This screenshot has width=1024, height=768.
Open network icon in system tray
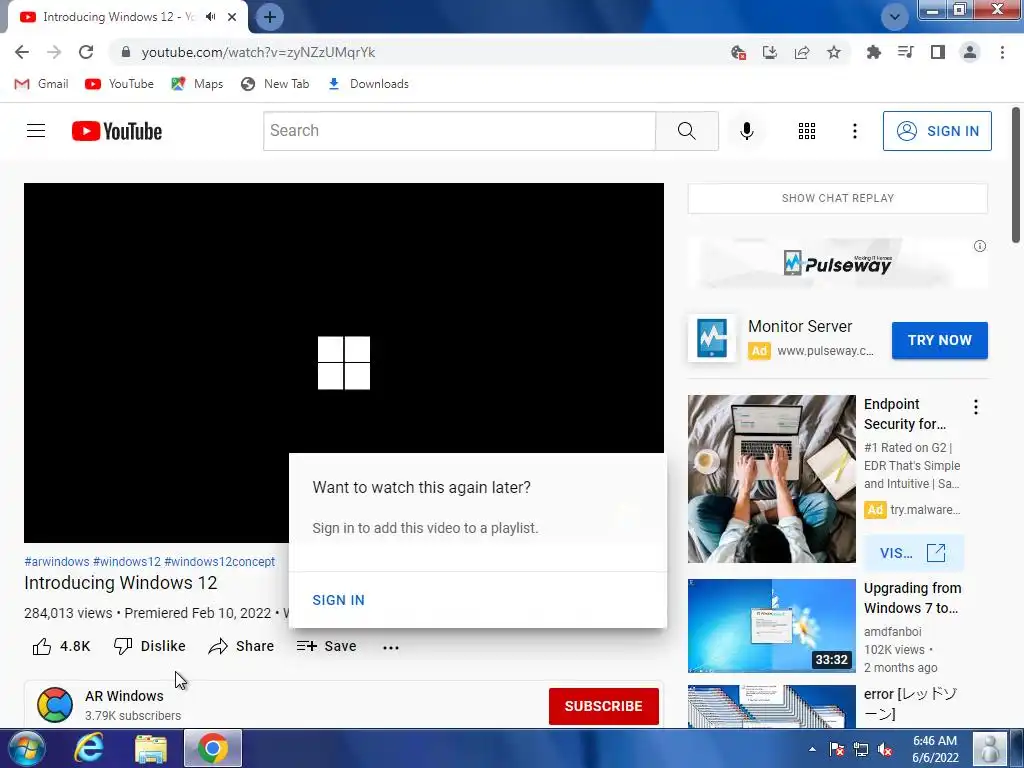click(861, 750)
